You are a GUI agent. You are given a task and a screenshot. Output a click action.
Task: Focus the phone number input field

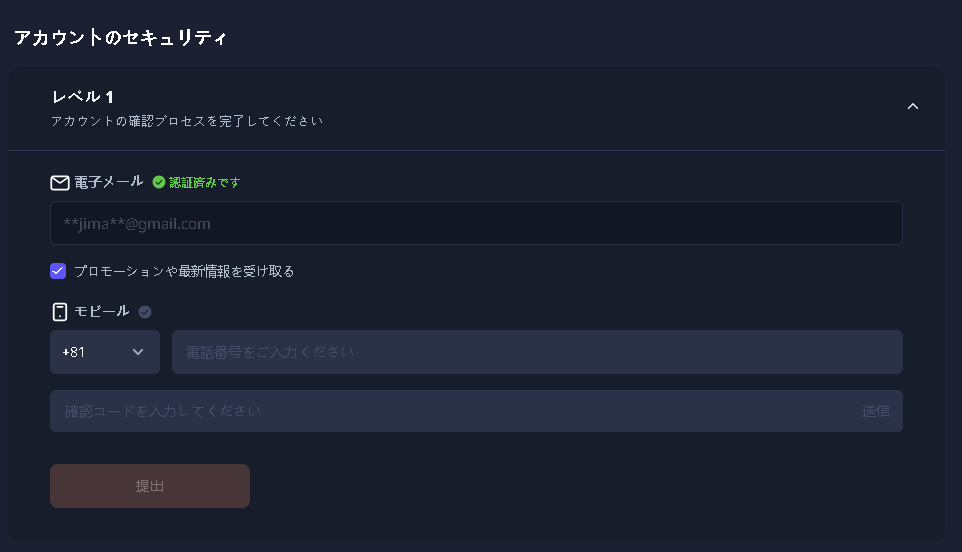point(537,352)
